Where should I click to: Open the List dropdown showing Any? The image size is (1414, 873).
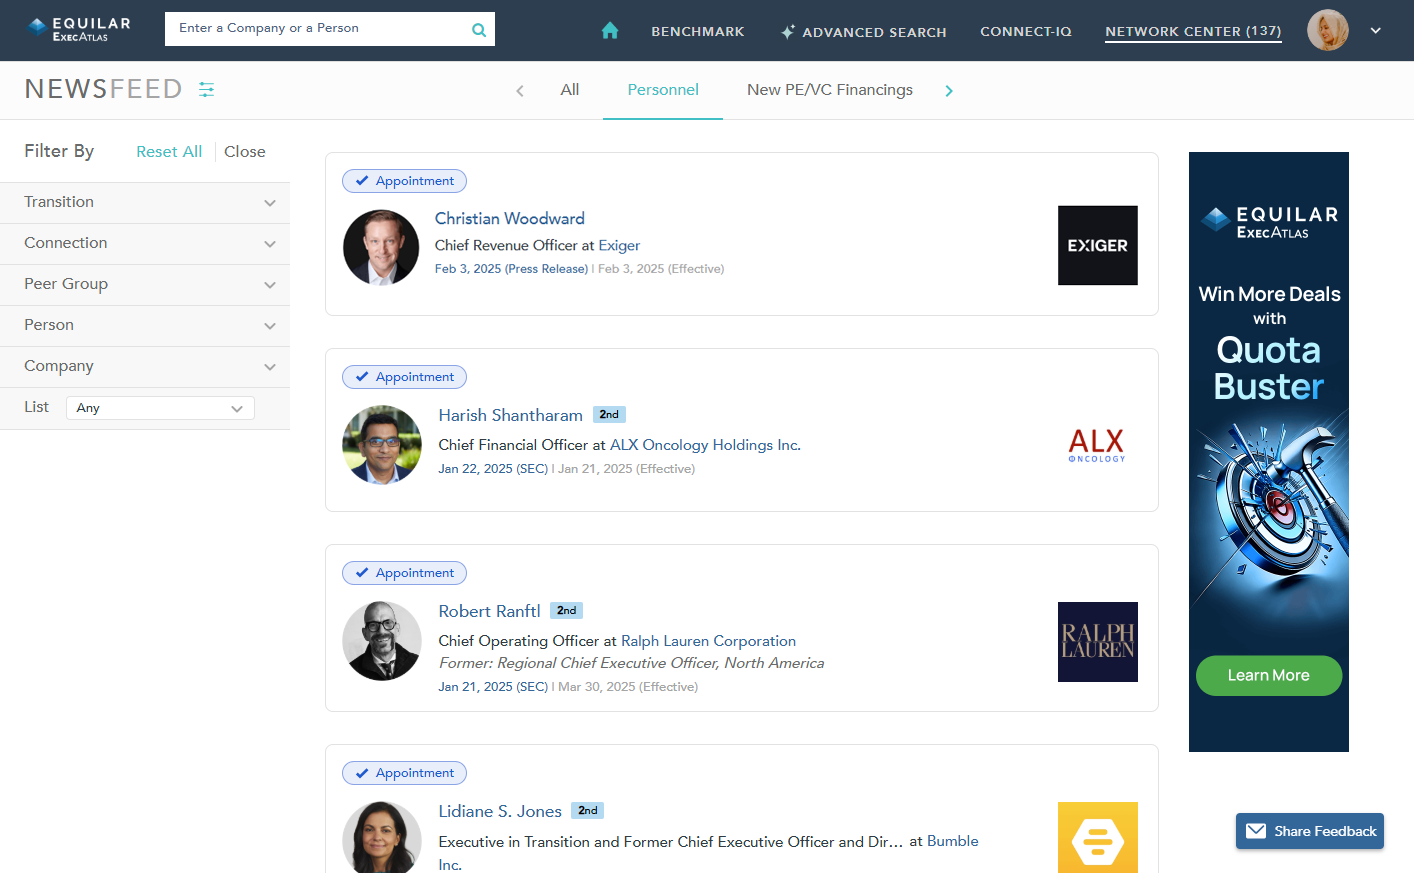point(160,408)
